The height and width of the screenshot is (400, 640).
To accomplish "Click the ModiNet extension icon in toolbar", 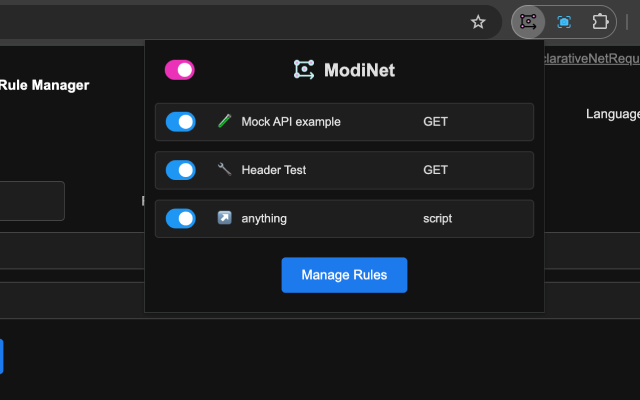I will click(x=528, y=22).
